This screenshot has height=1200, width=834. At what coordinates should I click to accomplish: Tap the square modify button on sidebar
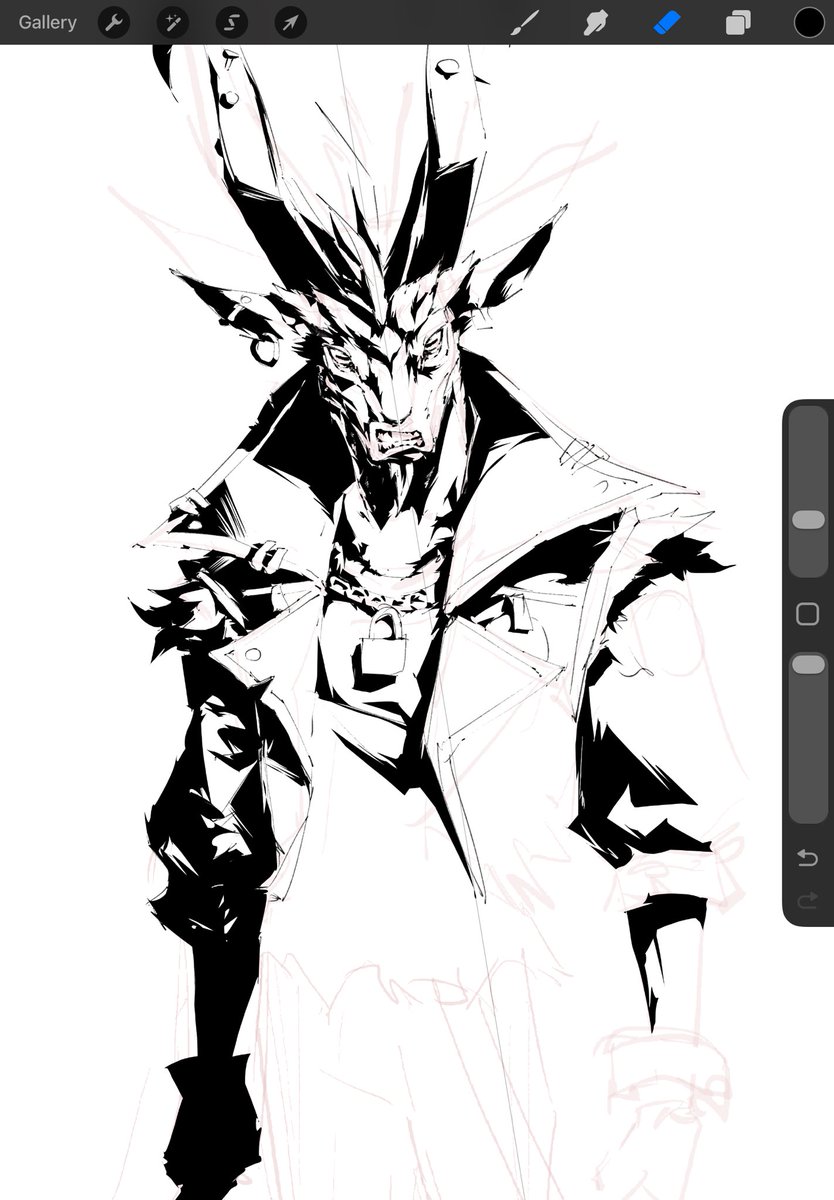coord(807,614)
